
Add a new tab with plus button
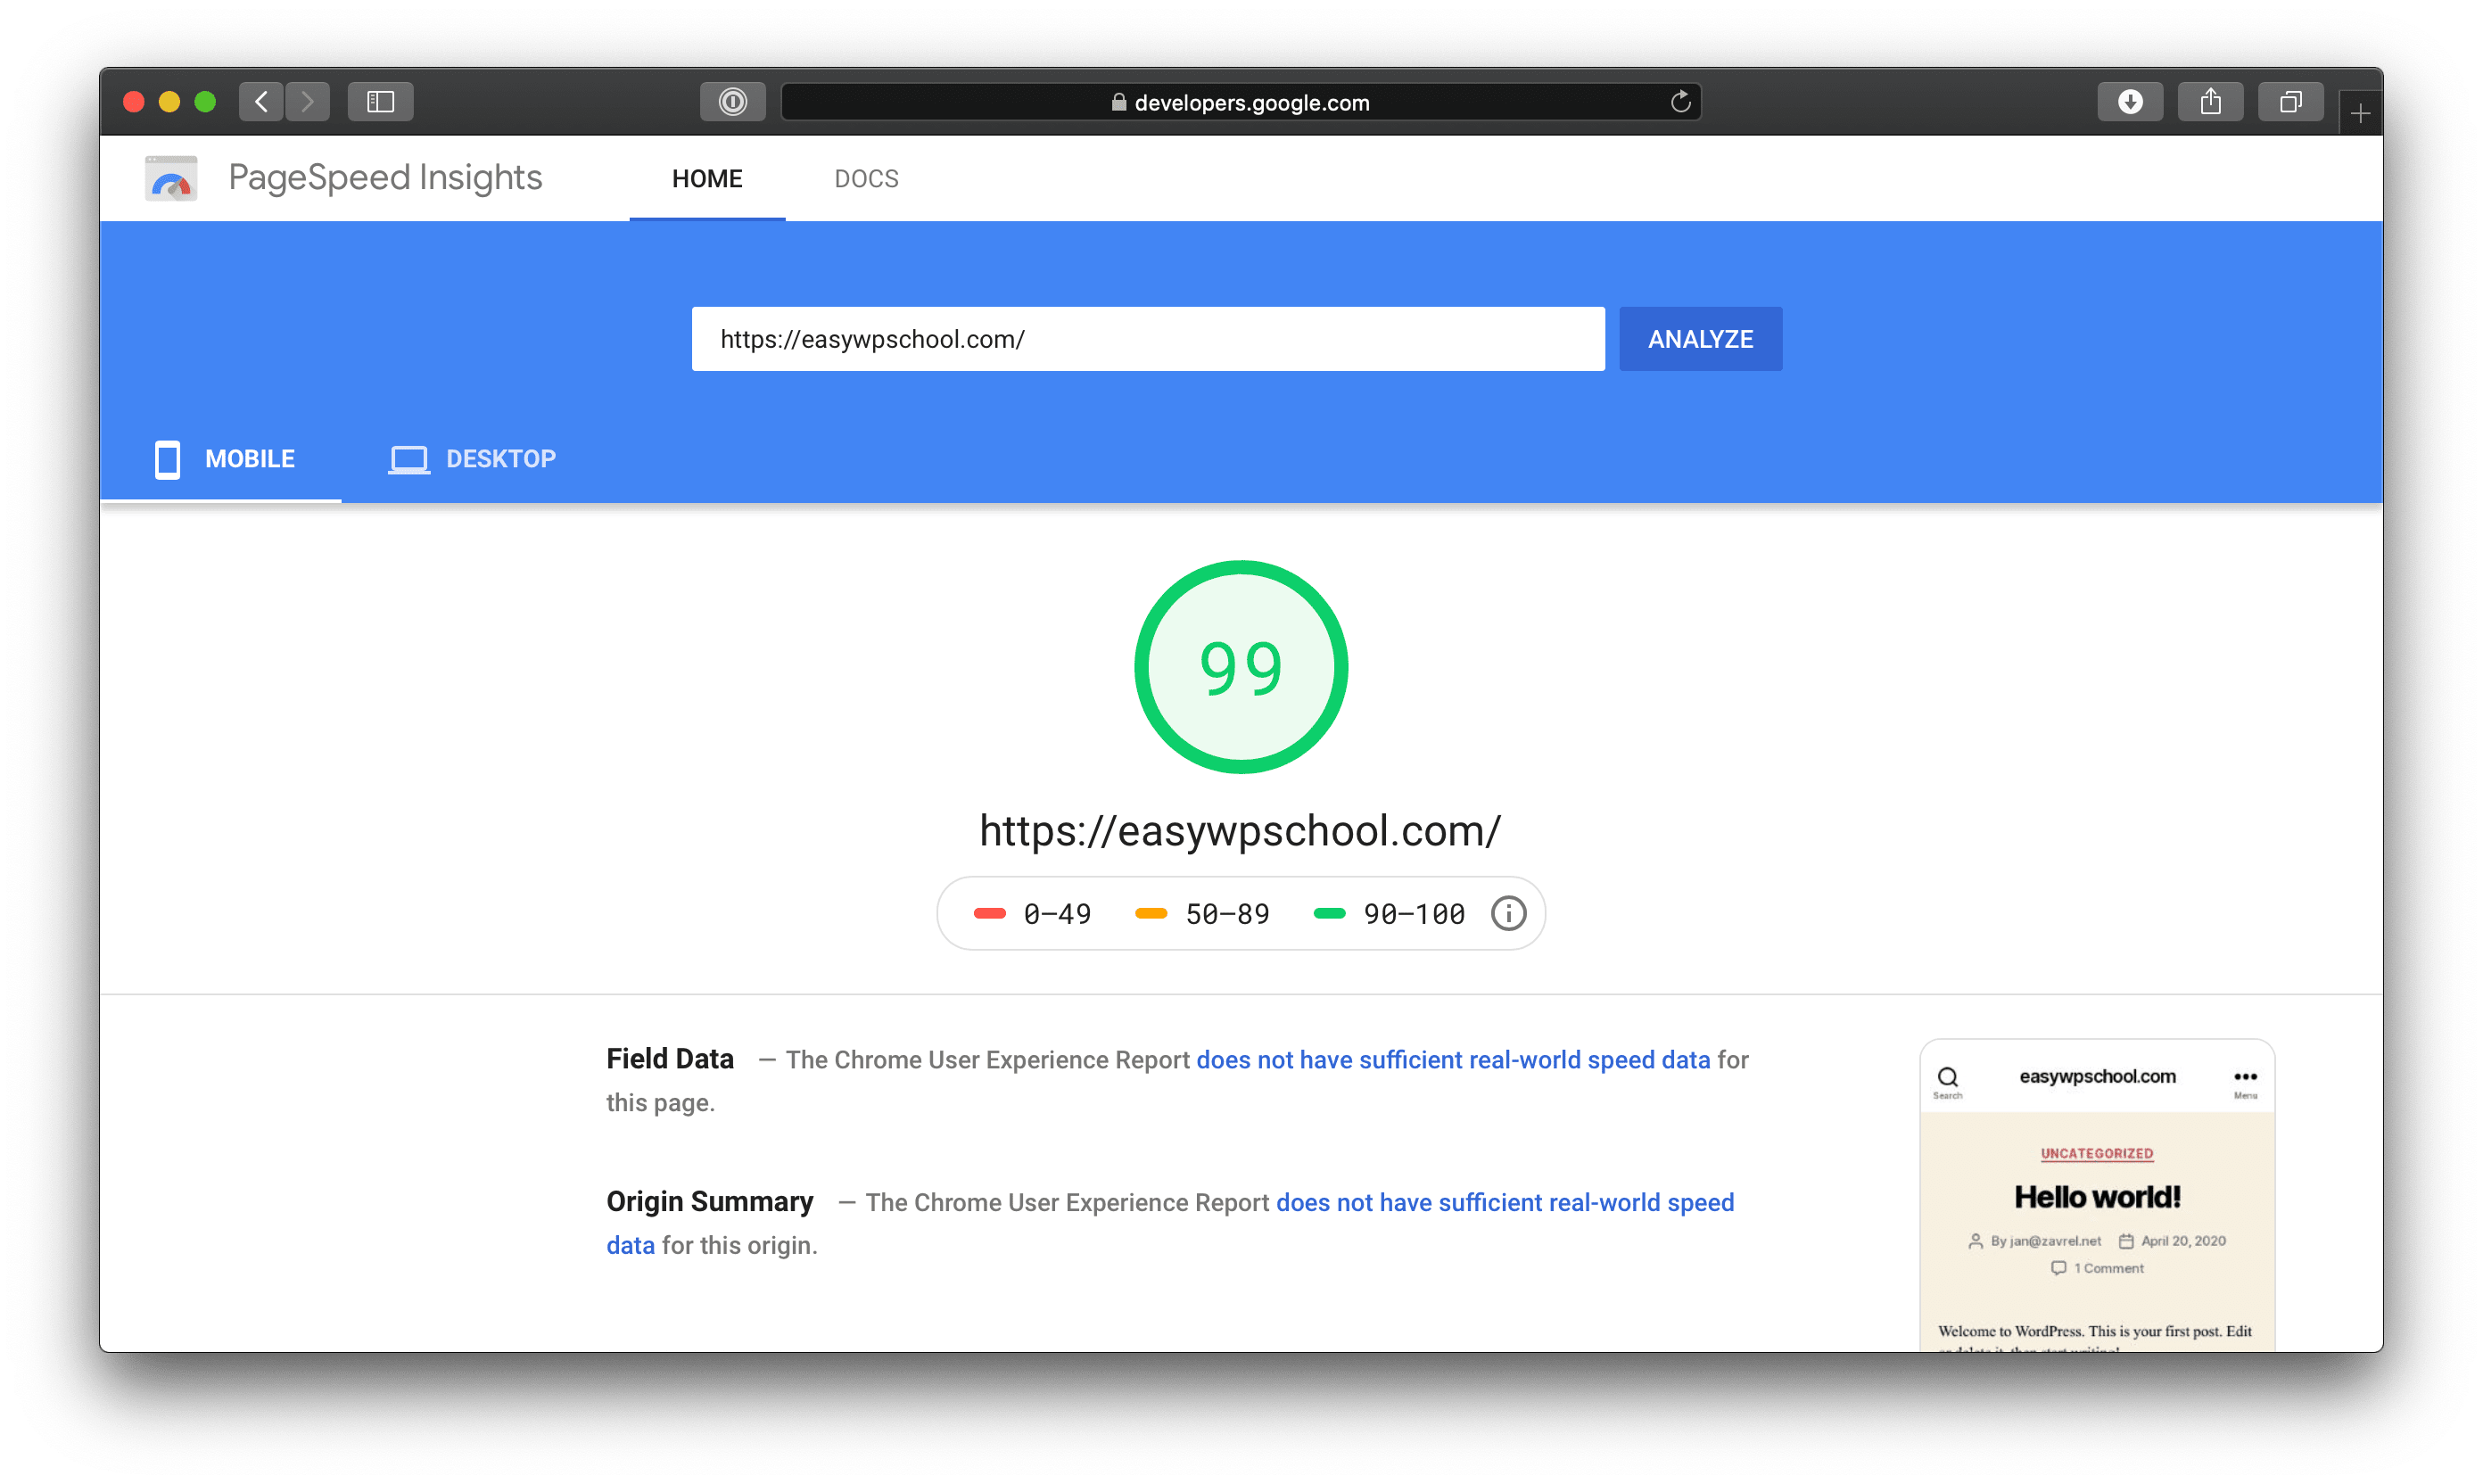2360,113
